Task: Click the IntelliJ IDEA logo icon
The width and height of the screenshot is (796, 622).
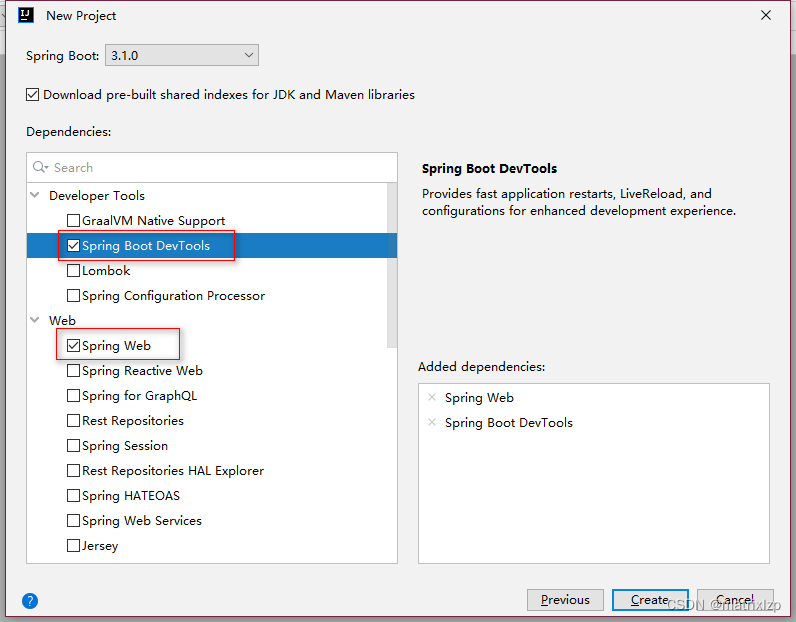Action: pos(26,15)
